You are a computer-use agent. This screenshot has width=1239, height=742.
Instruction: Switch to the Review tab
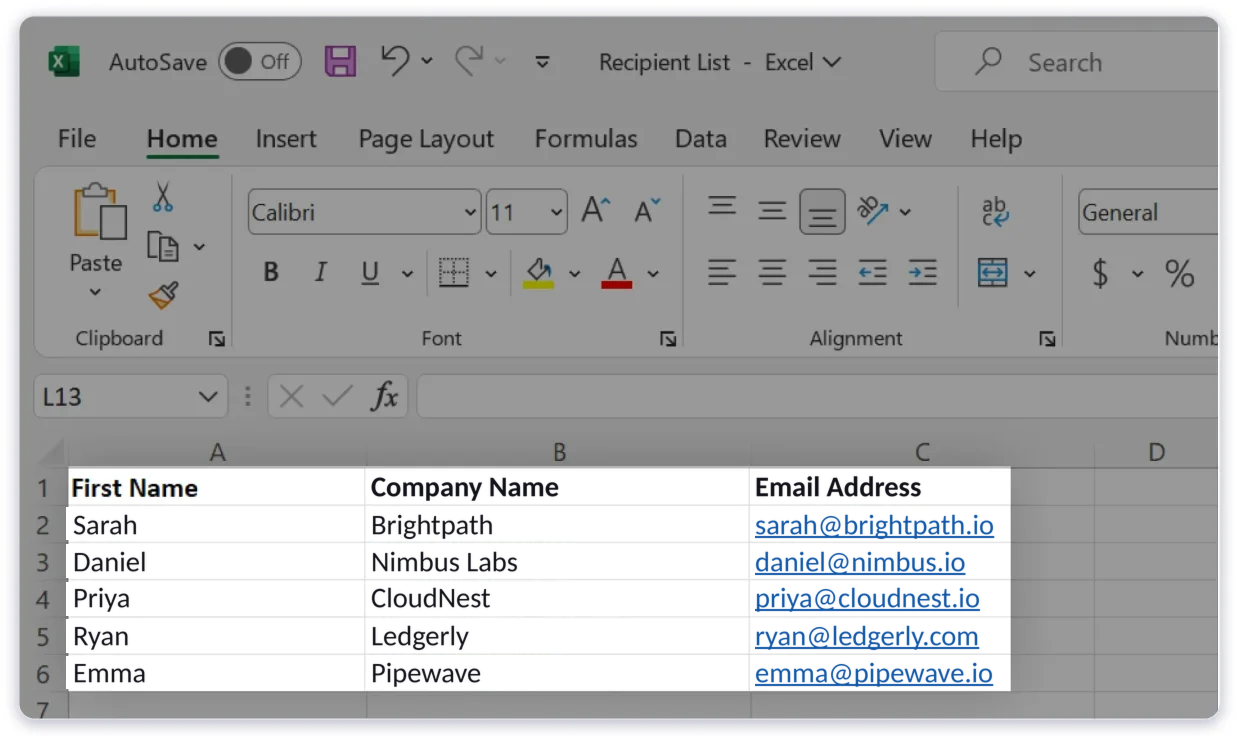pyautogui.click(x=802, y=139)
